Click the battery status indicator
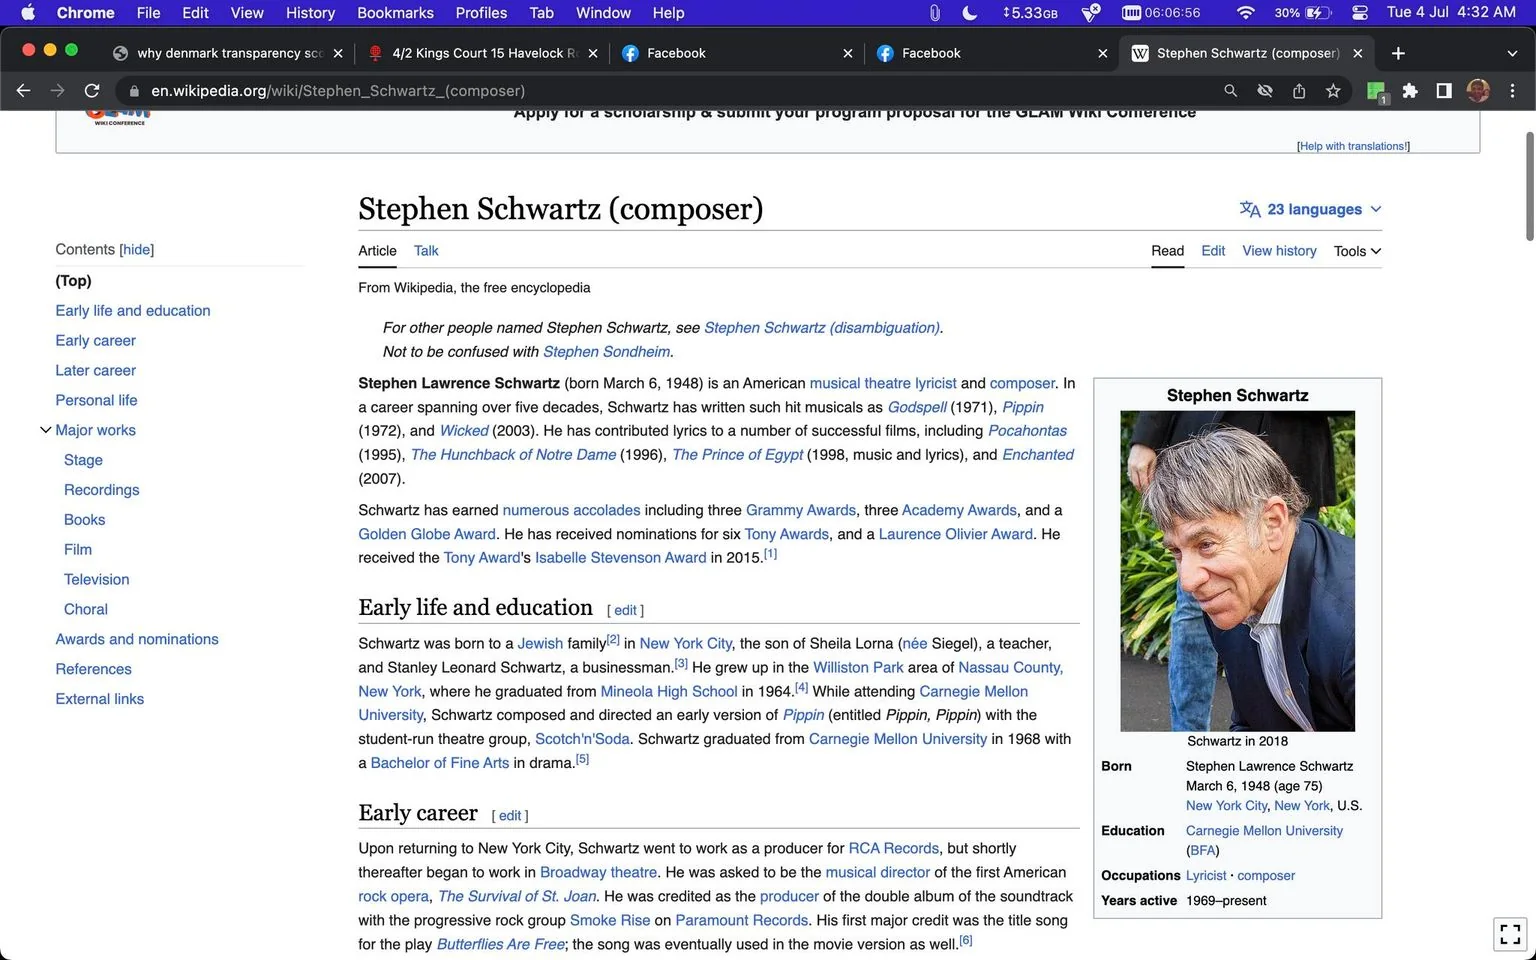The image size is (1536, 960). pos(1303,13)
